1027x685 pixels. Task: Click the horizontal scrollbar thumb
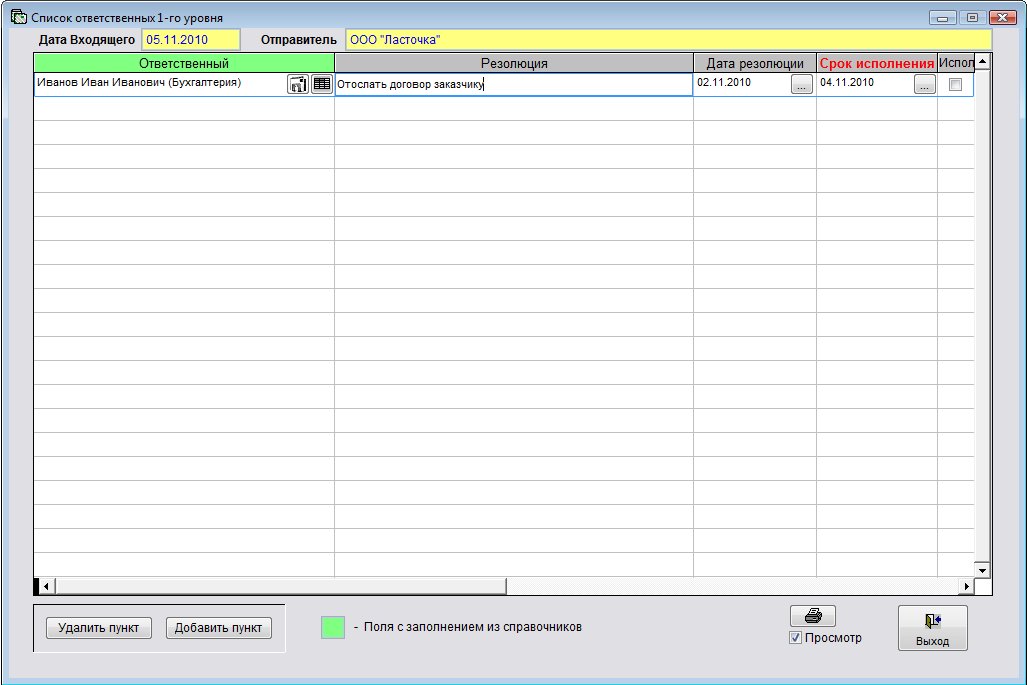pyautogui.click(x=281, y=586)
